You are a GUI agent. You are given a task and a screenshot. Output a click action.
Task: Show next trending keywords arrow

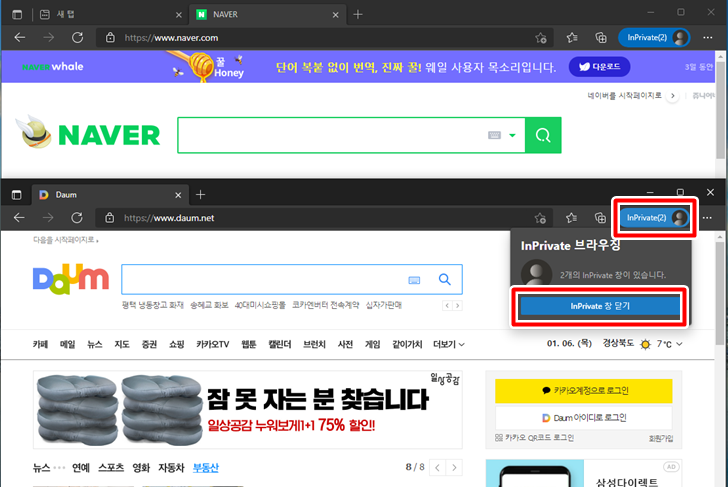point(458,305)
